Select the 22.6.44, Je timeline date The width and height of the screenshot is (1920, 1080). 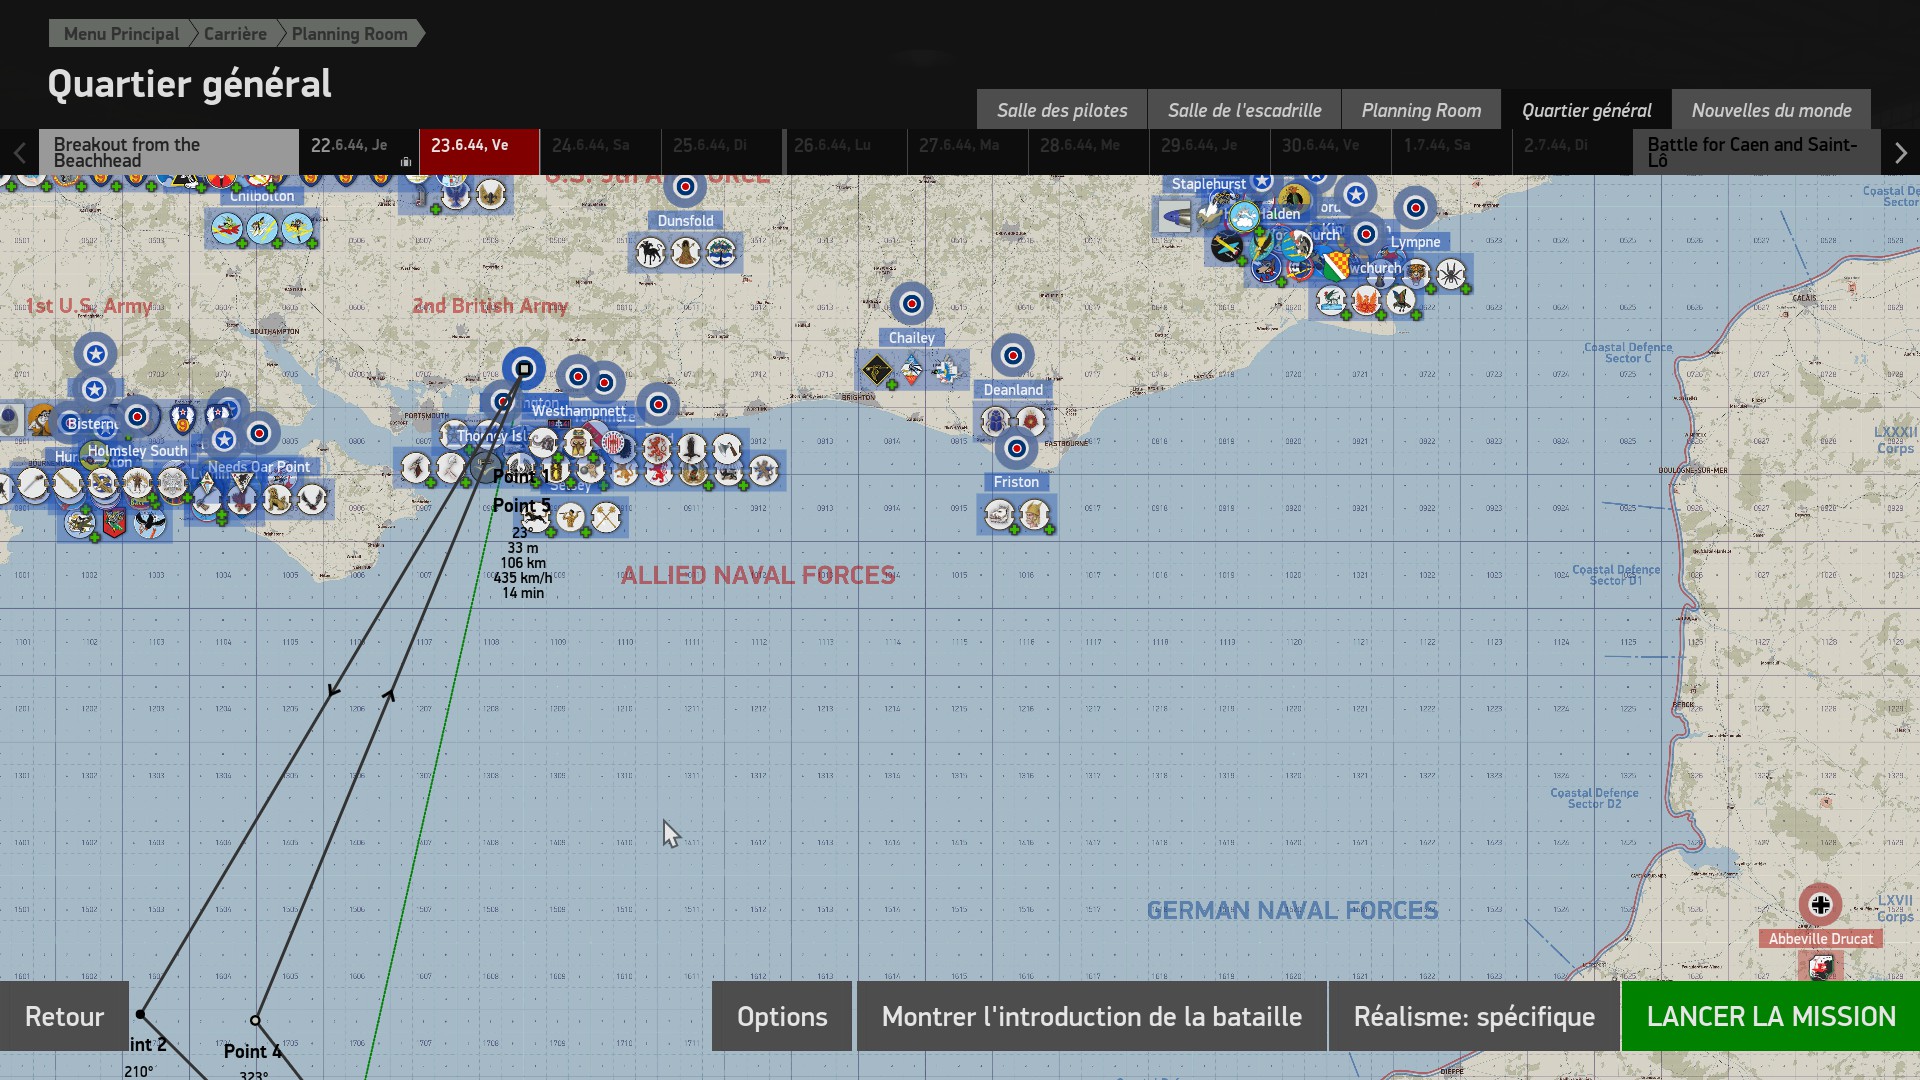(x=358, y=152)
